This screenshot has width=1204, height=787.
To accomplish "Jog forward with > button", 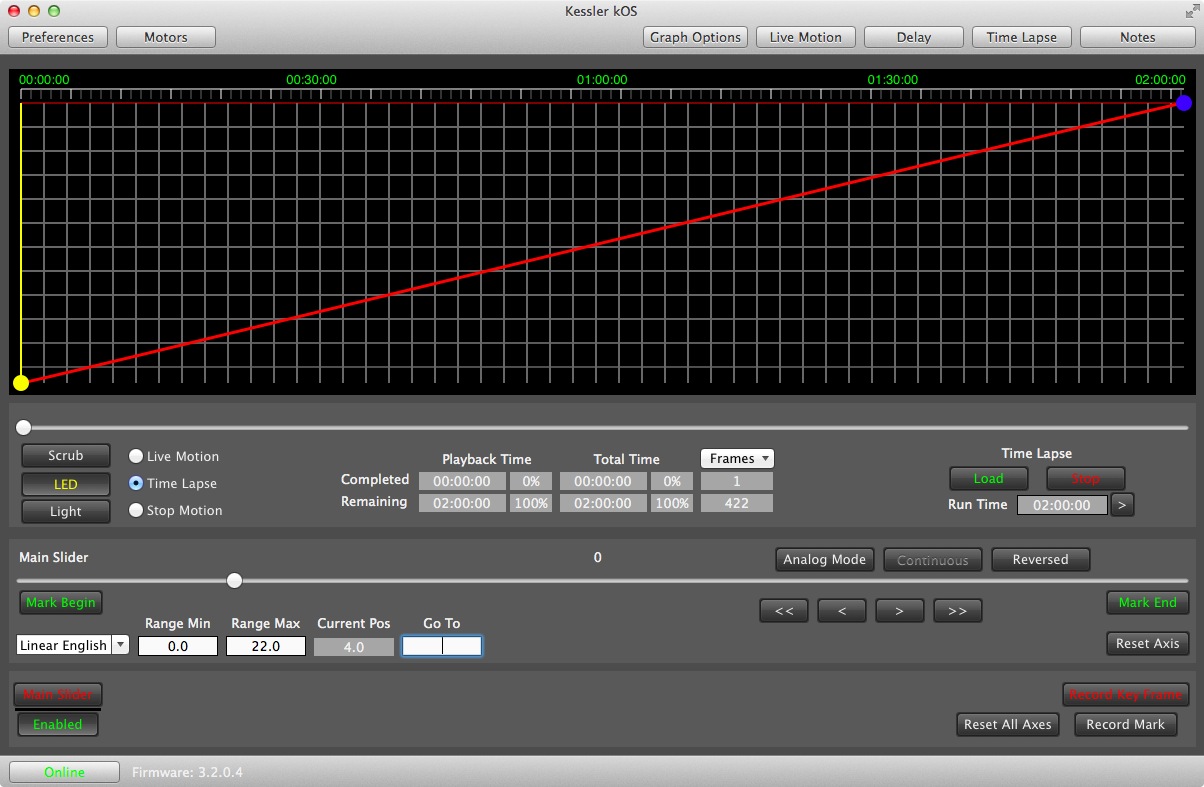I will point(900,611).
